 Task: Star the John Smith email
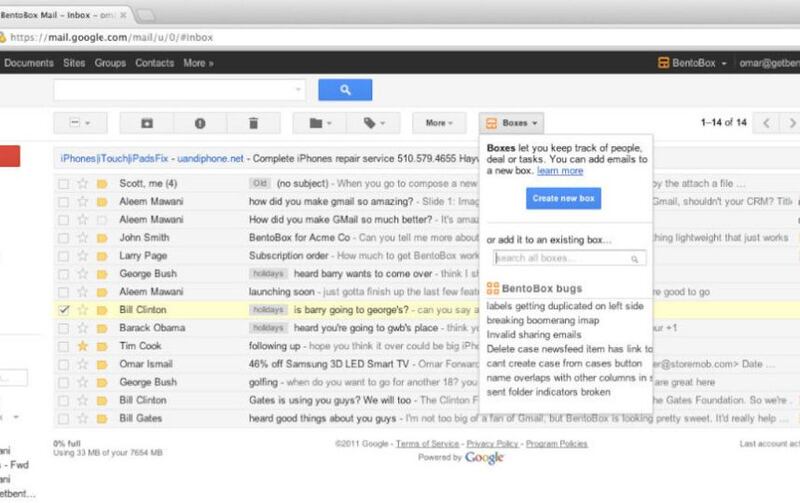click(82, 238)
